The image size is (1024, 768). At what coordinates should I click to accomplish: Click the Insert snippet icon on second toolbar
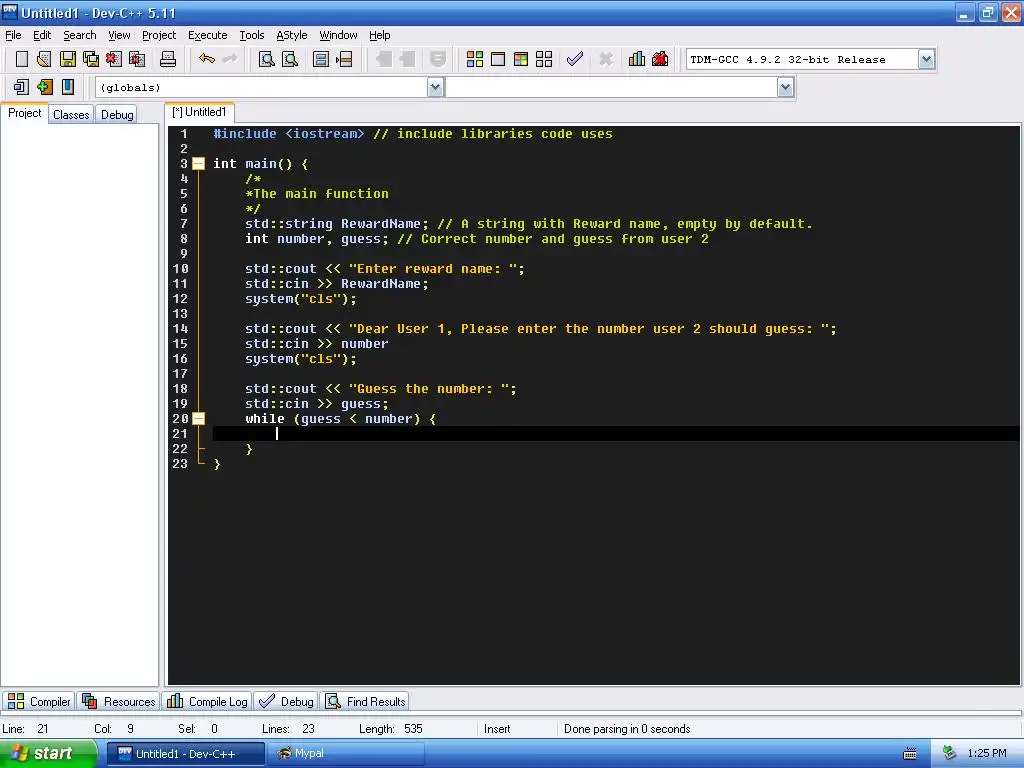tap(21, 87)
